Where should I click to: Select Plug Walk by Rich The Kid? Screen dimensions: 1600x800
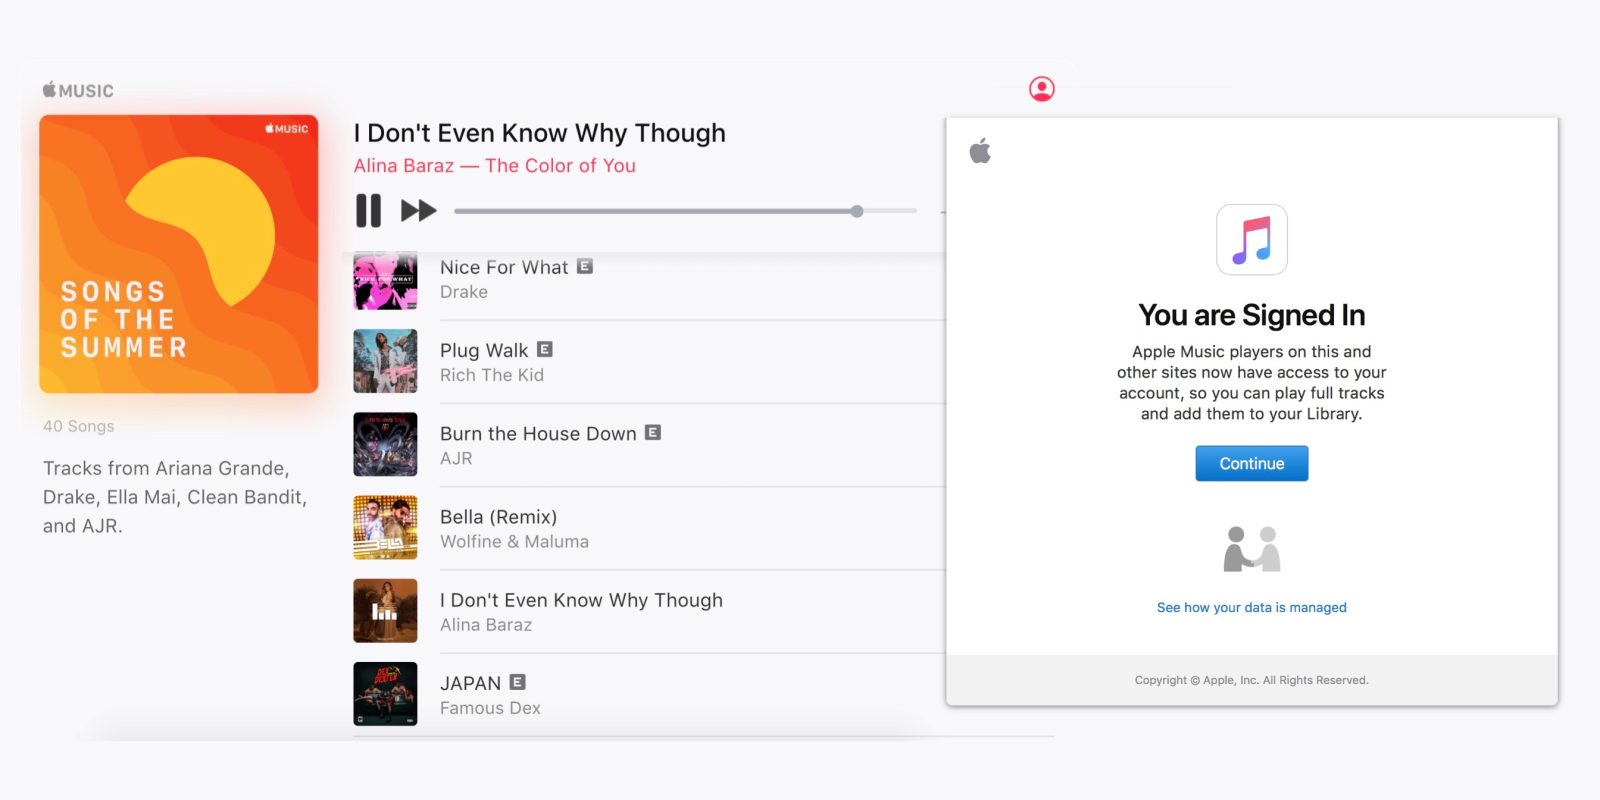coord(484,351)
